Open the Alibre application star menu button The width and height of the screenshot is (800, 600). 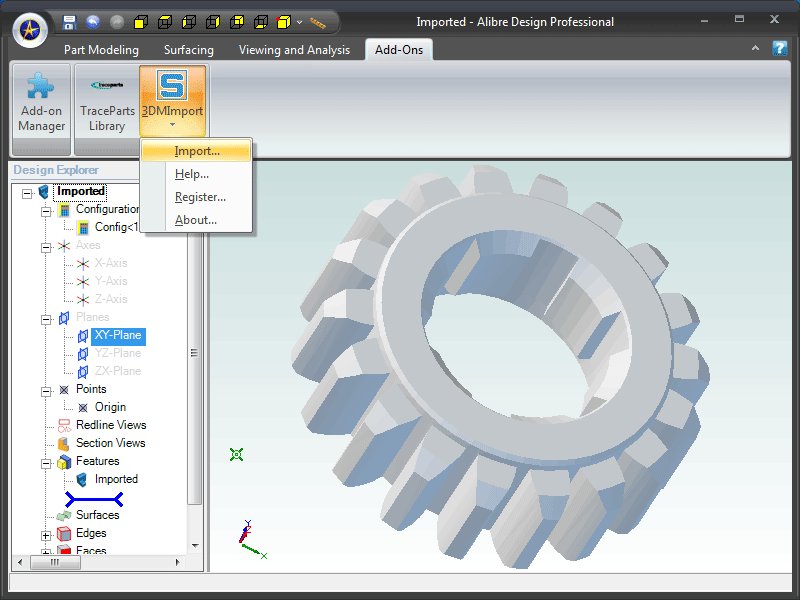(x=30, y=29)
